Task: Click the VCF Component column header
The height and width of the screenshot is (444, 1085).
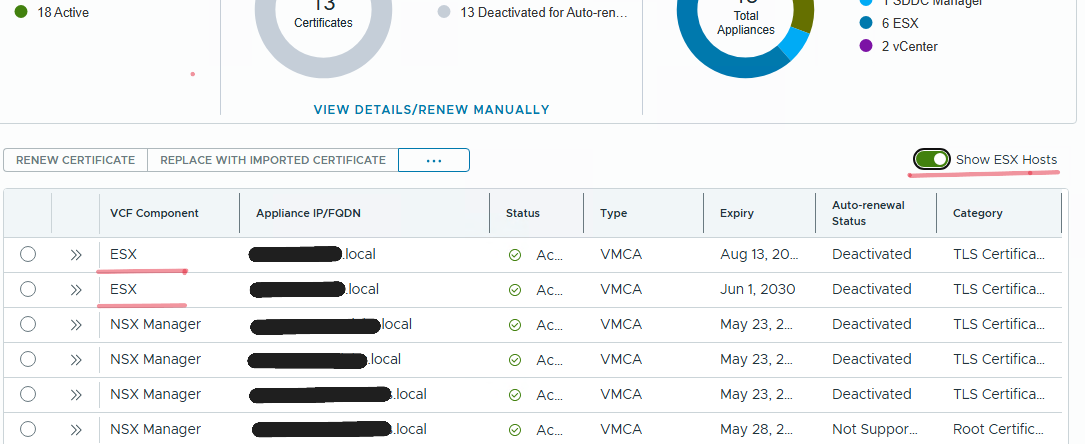Action: tap(154, 213)
